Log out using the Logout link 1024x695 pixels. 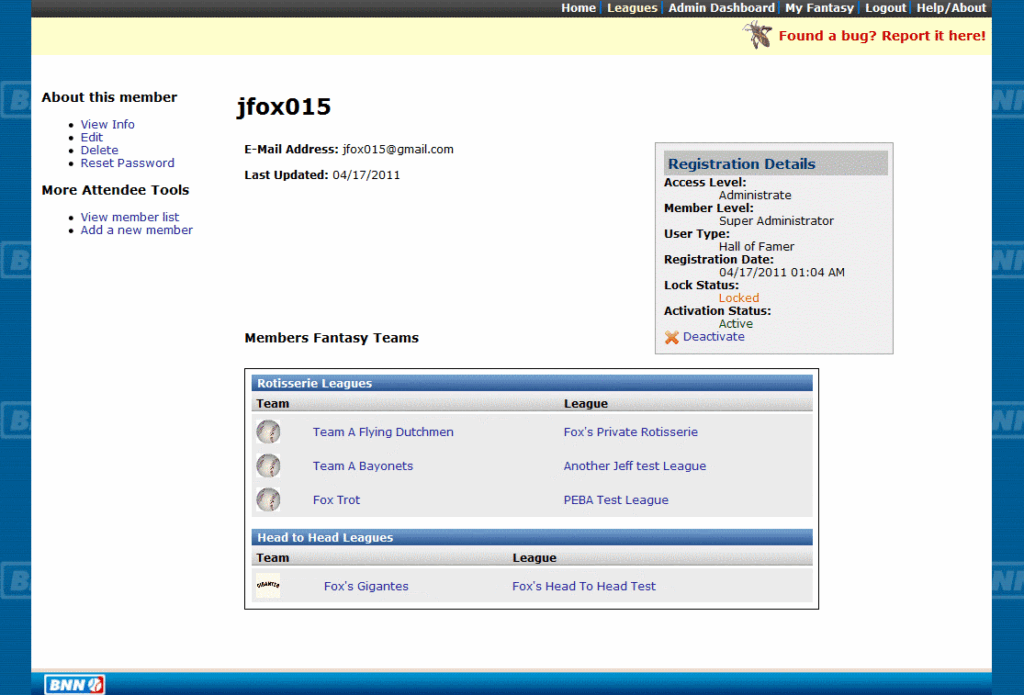pos(885,8)
